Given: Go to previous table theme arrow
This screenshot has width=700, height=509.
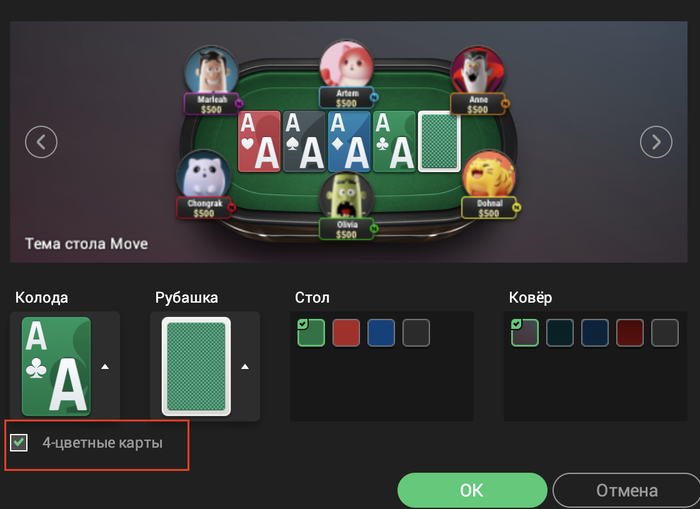Looking at the screenshot, I should point(41,142).
